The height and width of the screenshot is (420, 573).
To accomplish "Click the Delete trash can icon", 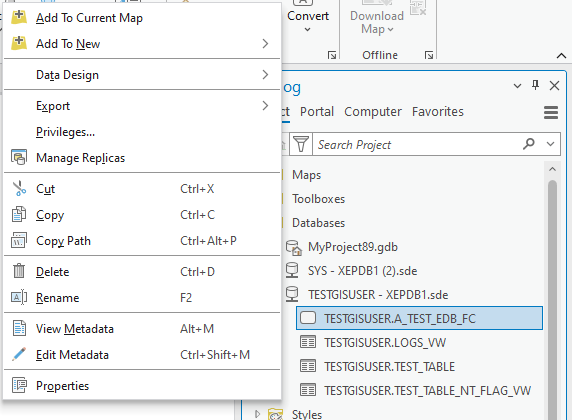I will 19,271.
